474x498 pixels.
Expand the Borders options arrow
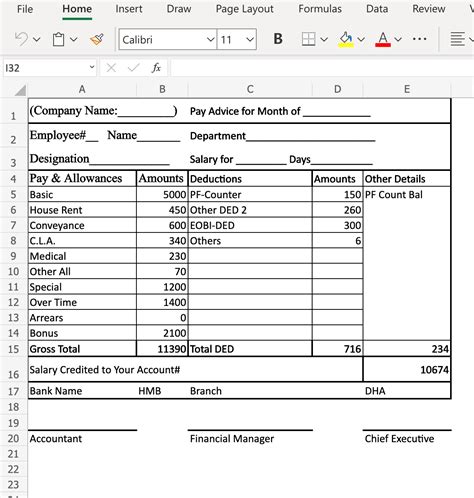[324, 40]
